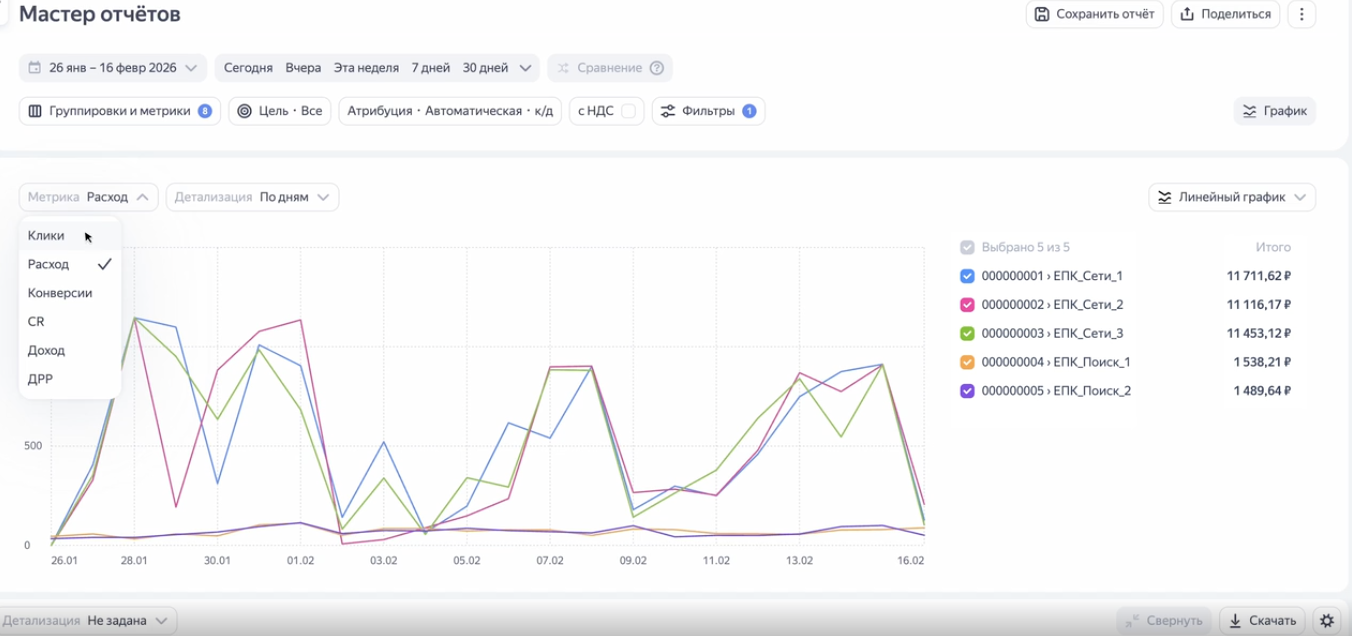Click the help icon beside Сравнение
Viewport: 1352px width, 636px height.
pyautogui.click(x=657, y=68)
